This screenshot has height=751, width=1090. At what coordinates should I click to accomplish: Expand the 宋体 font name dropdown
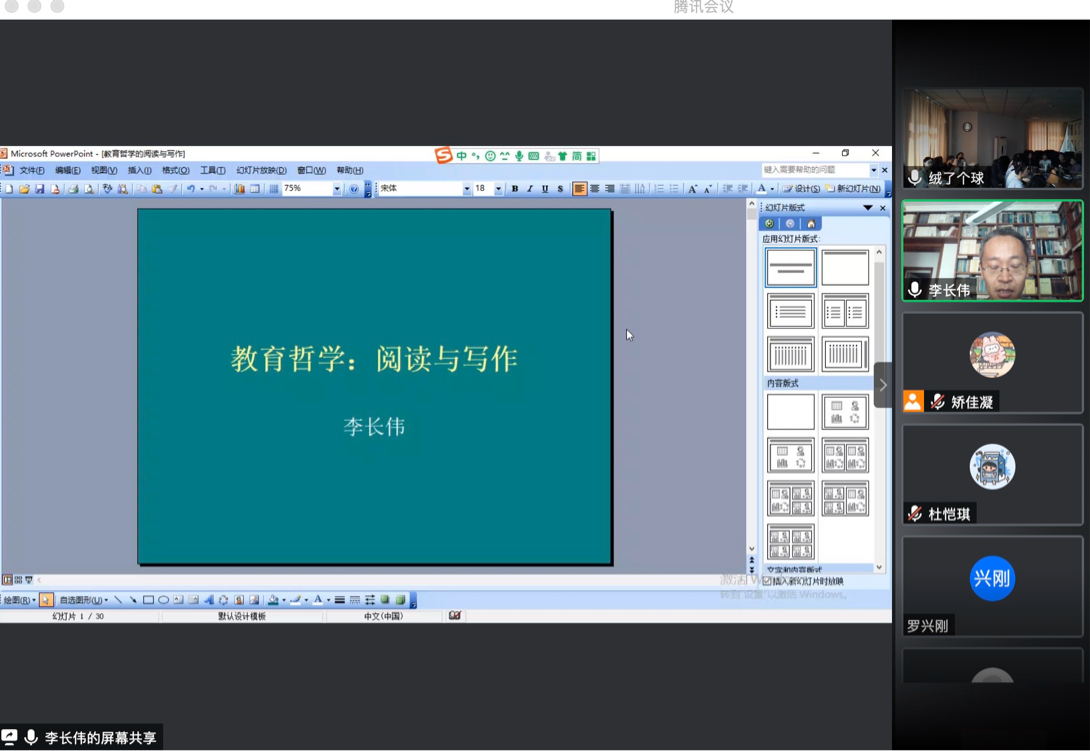tap(466, 189)
